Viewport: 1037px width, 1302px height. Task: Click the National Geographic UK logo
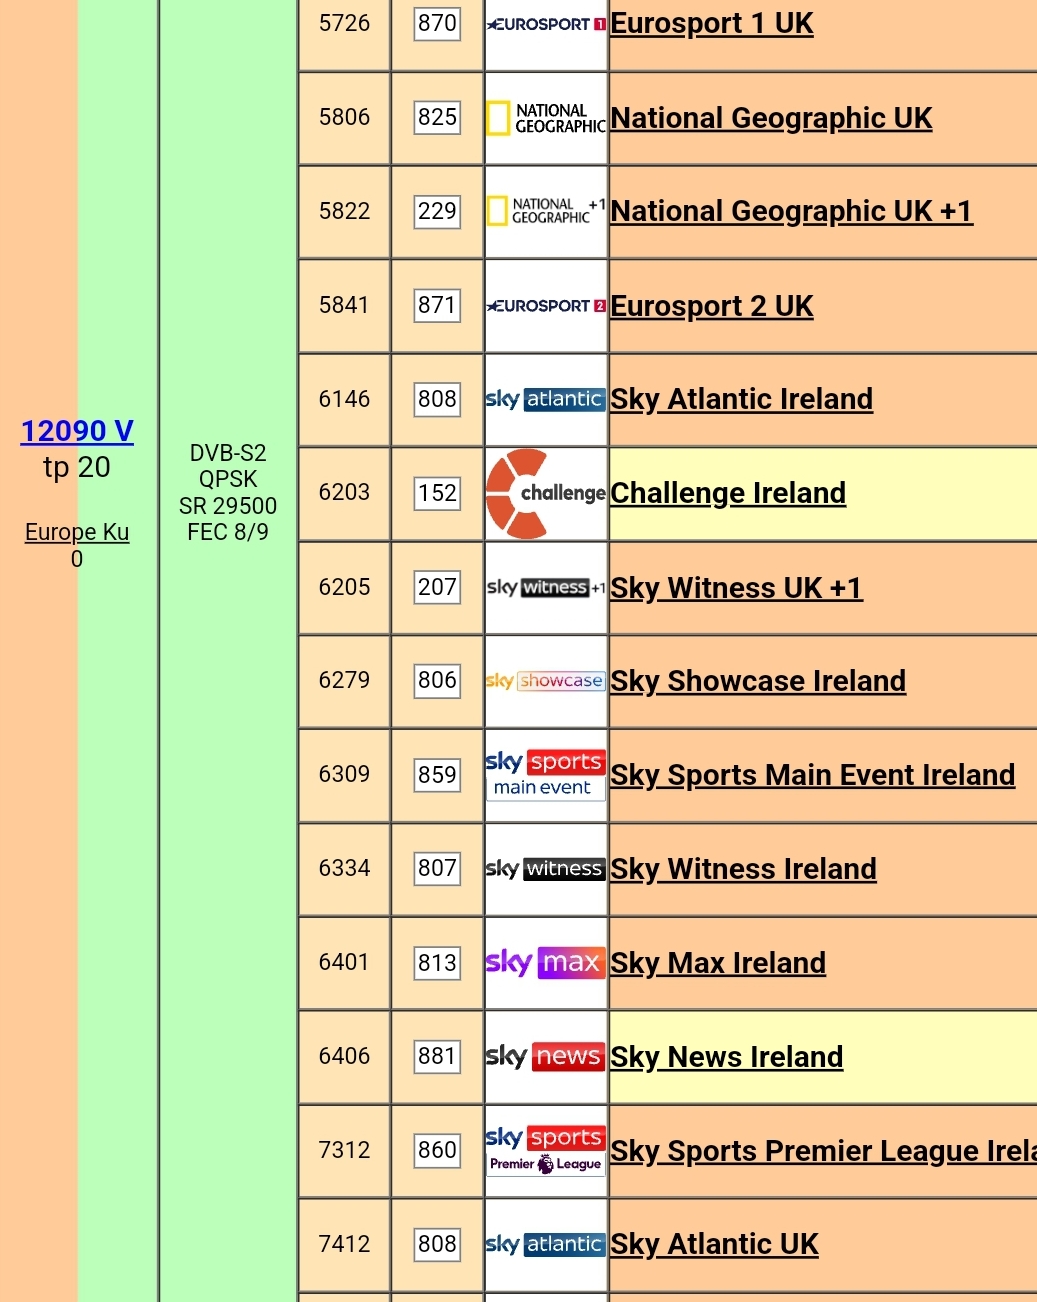pos(546,118)
